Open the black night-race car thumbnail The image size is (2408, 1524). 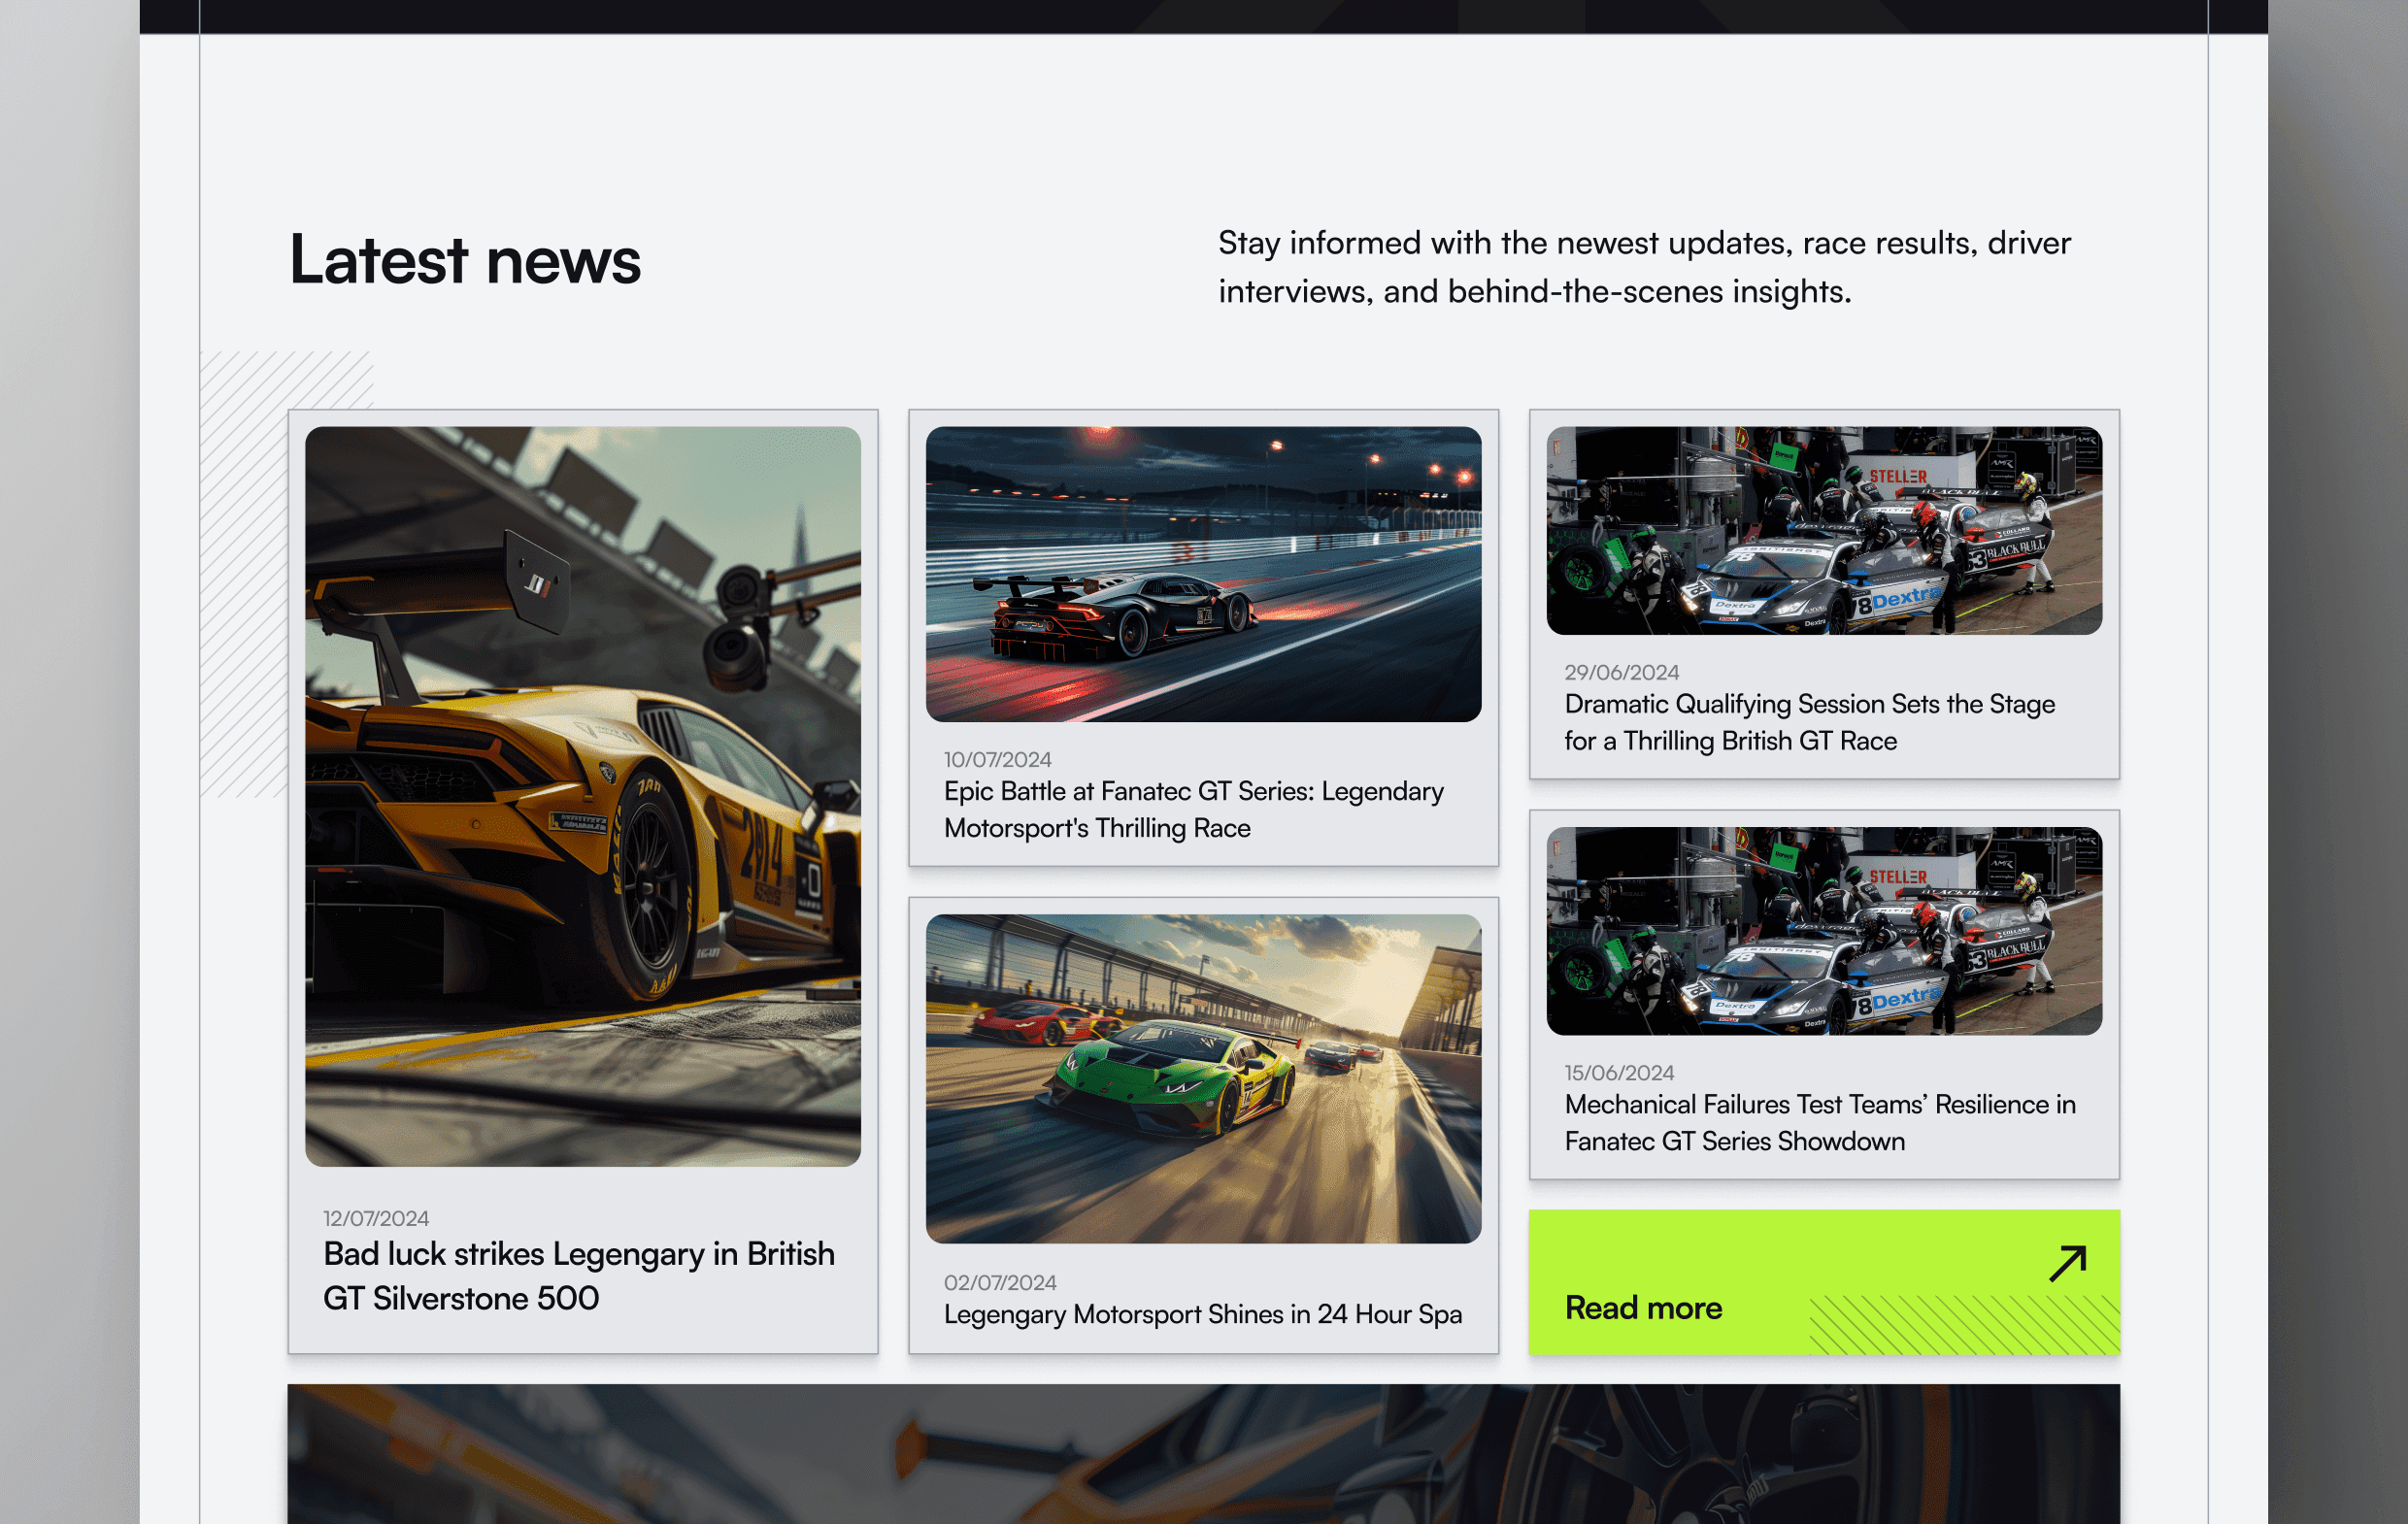point(1203,574)
